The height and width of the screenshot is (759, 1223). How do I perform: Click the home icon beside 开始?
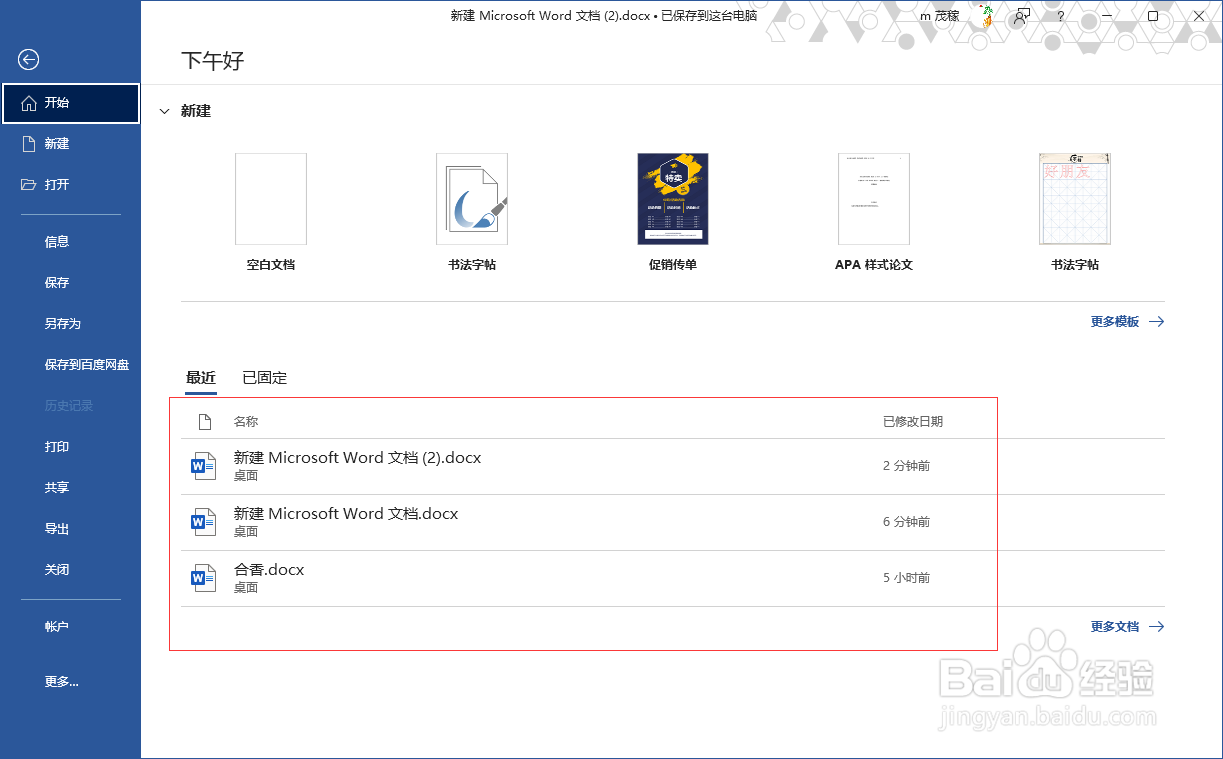tap(28, 103)
